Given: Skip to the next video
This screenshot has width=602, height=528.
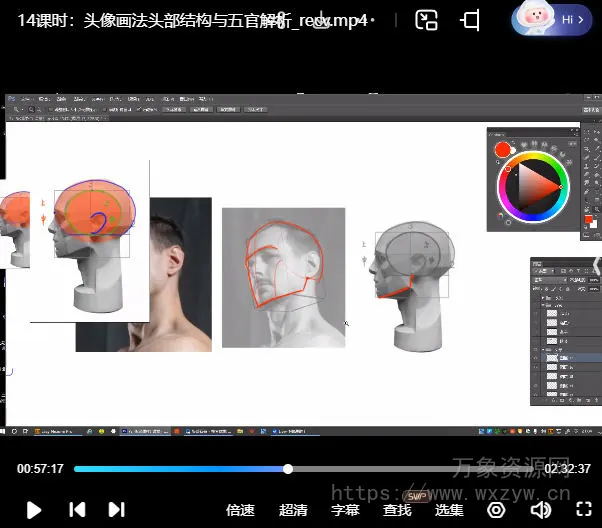Looking at the screenshot, I should [116, 510].
